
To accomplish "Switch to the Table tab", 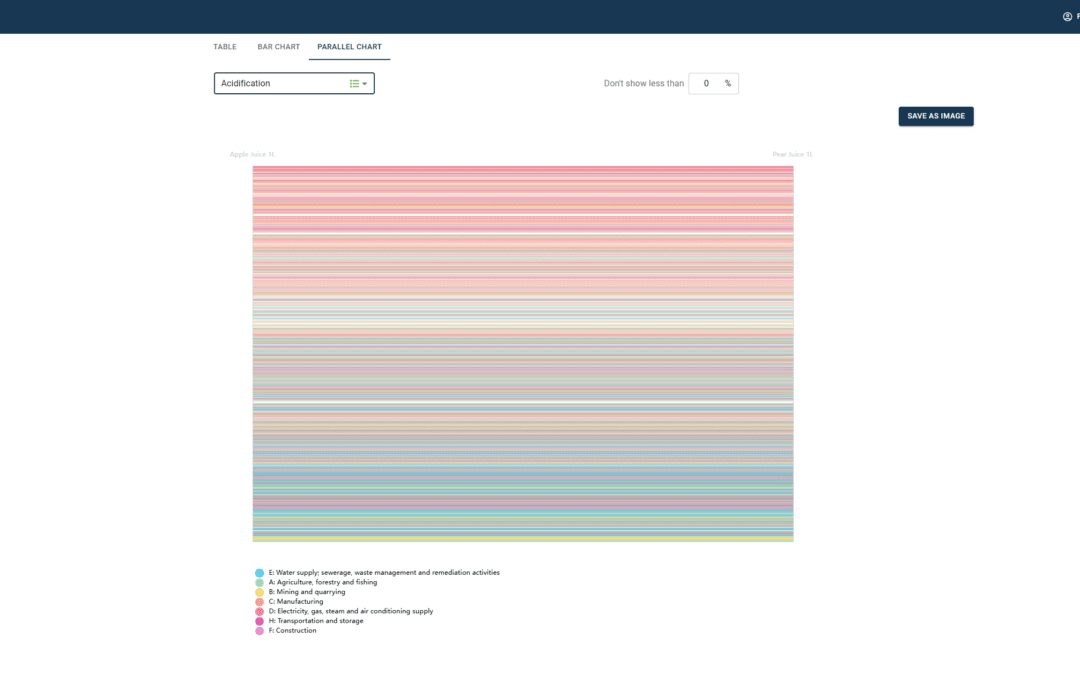I will 225,47.
